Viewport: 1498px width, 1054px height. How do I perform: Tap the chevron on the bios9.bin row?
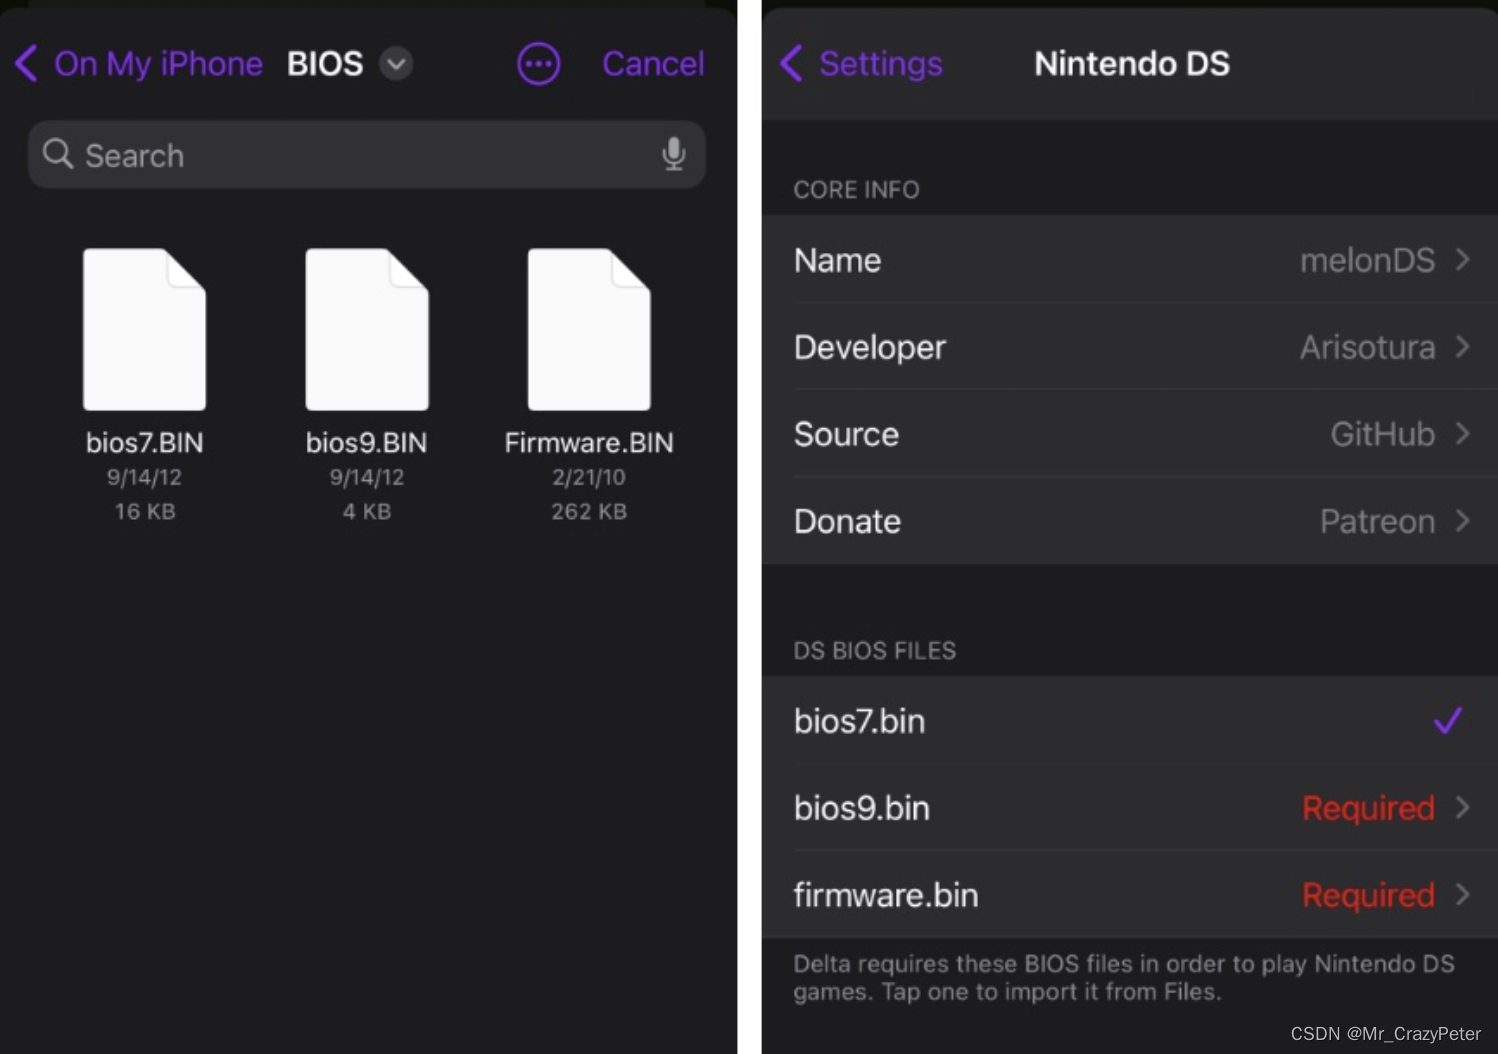(x=1463, y=808)
